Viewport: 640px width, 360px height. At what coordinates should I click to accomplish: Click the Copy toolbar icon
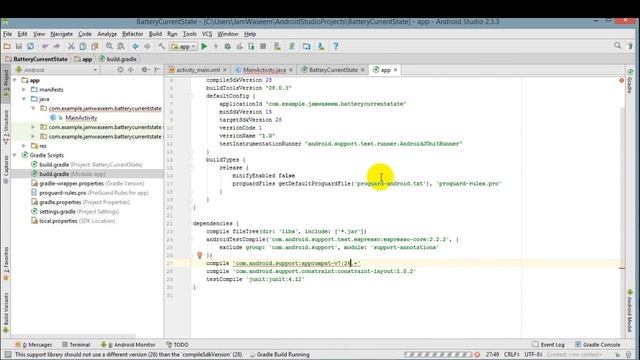(83, 47)
